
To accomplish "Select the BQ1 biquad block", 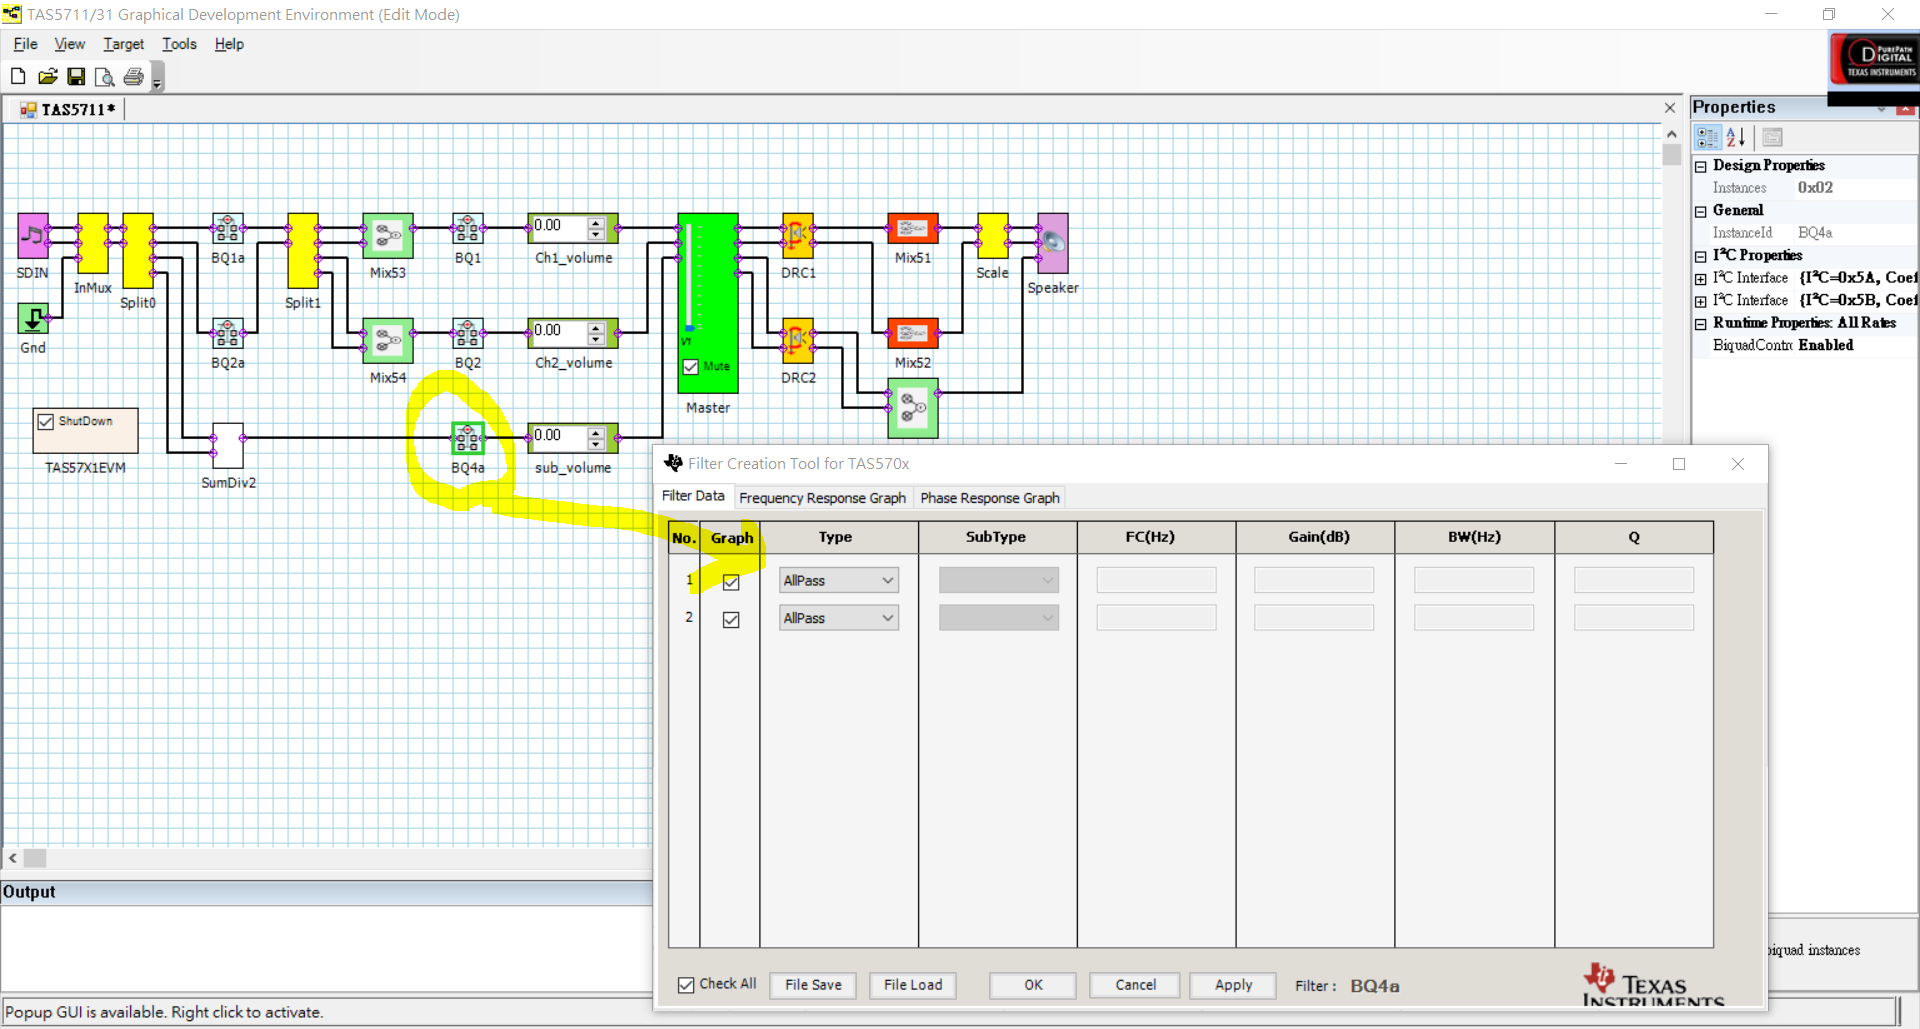I will point(468,228).
